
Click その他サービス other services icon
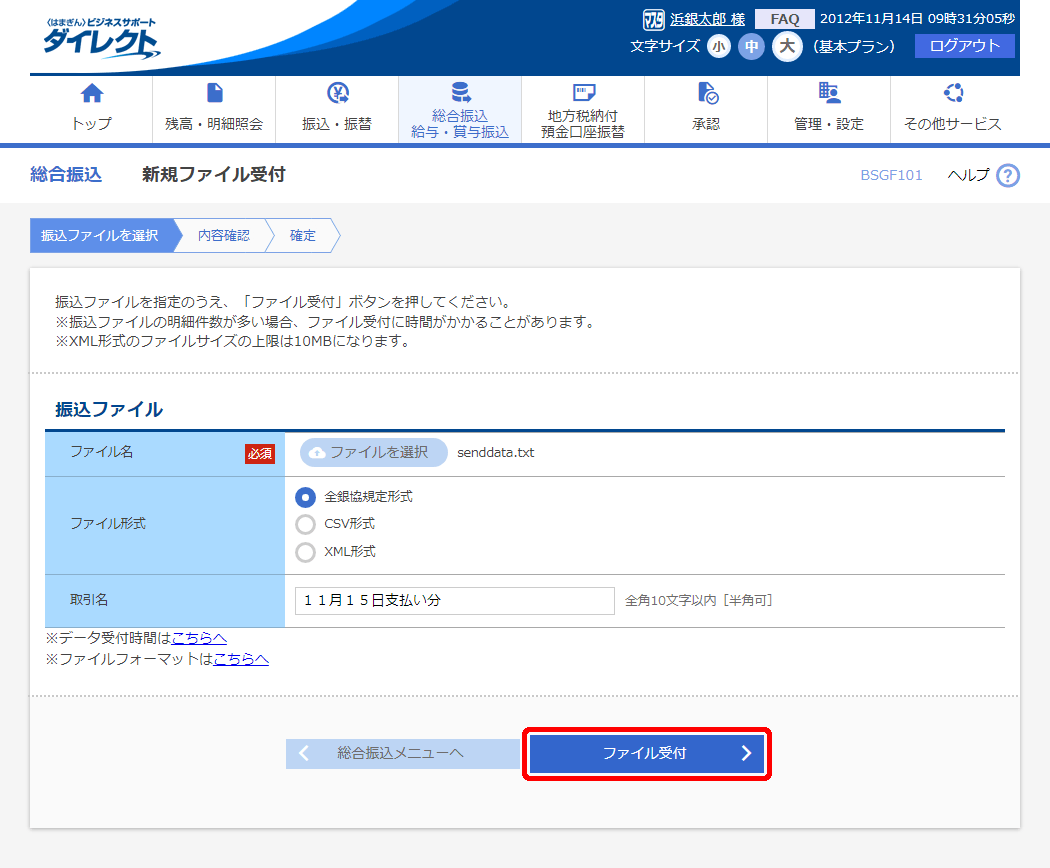[x=952, y=94]
